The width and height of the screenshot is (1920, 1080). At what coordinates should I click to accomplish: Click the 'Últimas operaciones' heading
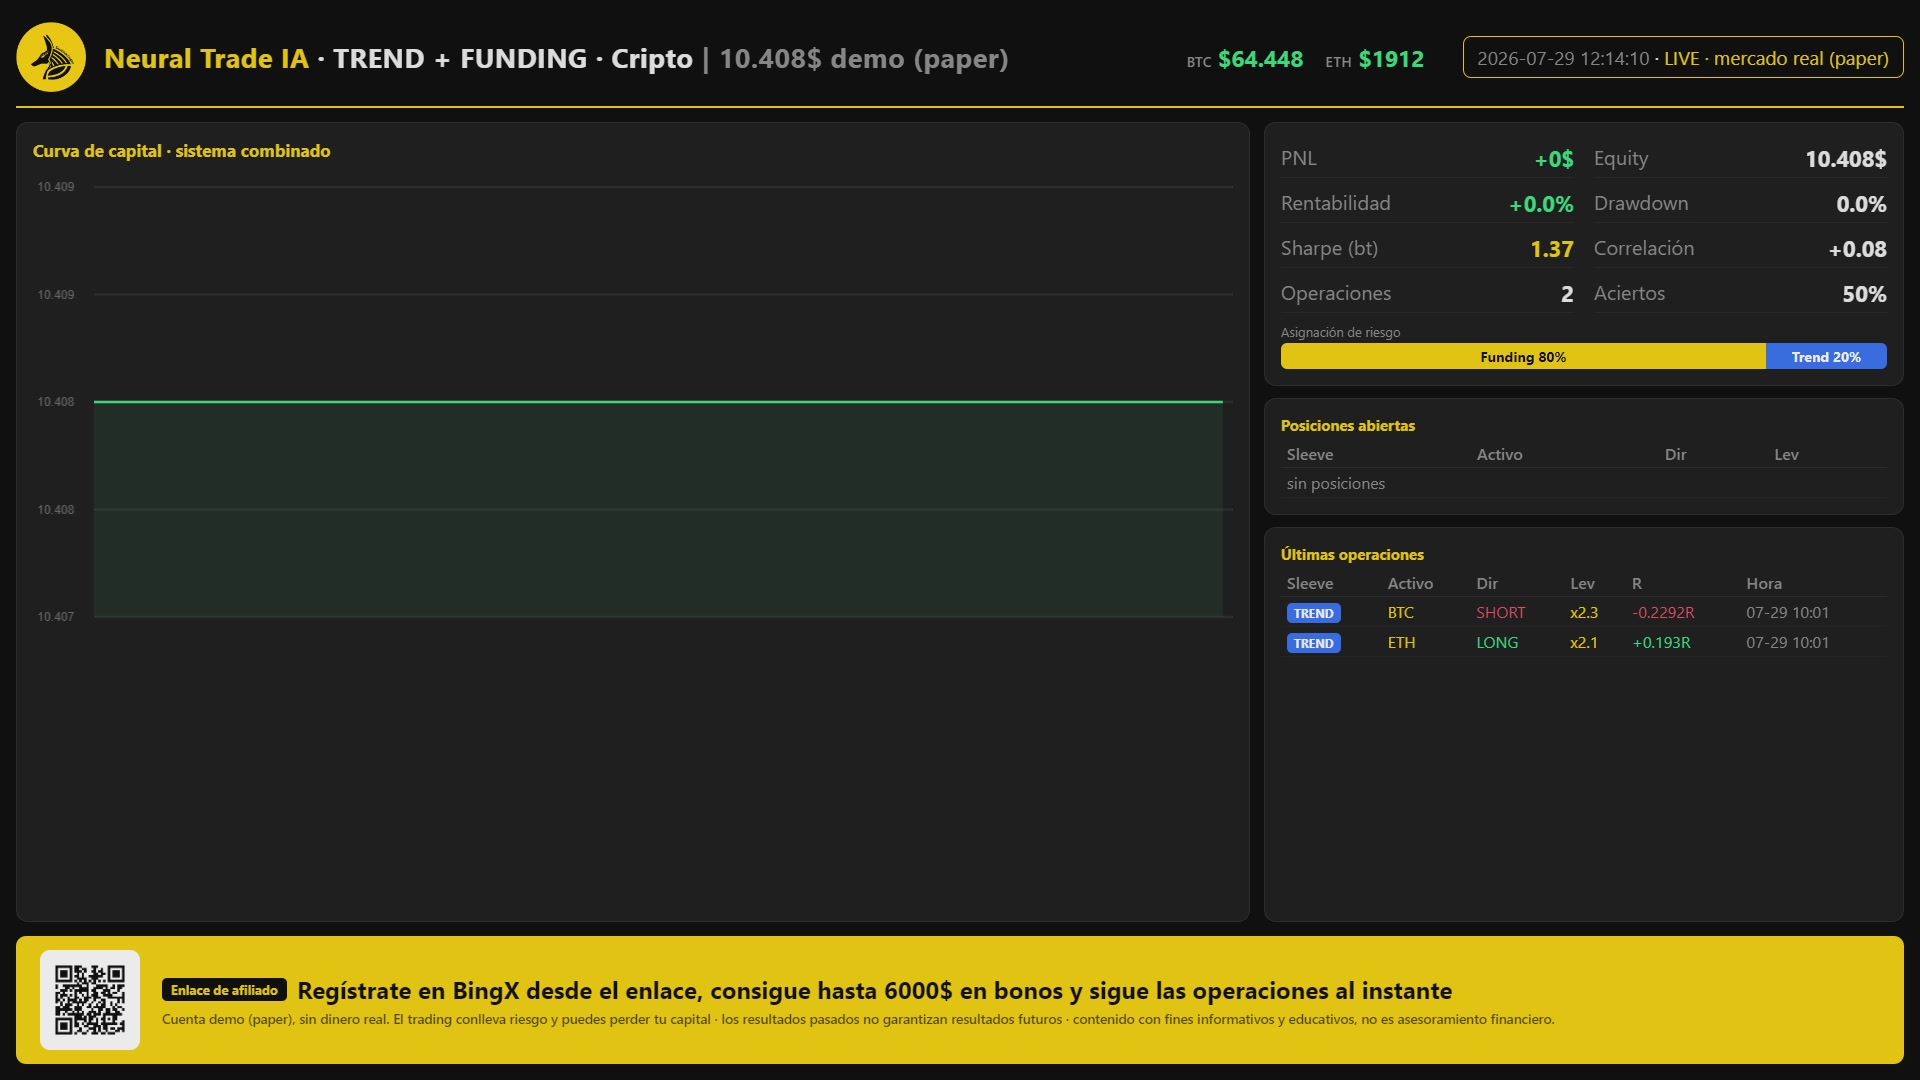coord(1352,554)
